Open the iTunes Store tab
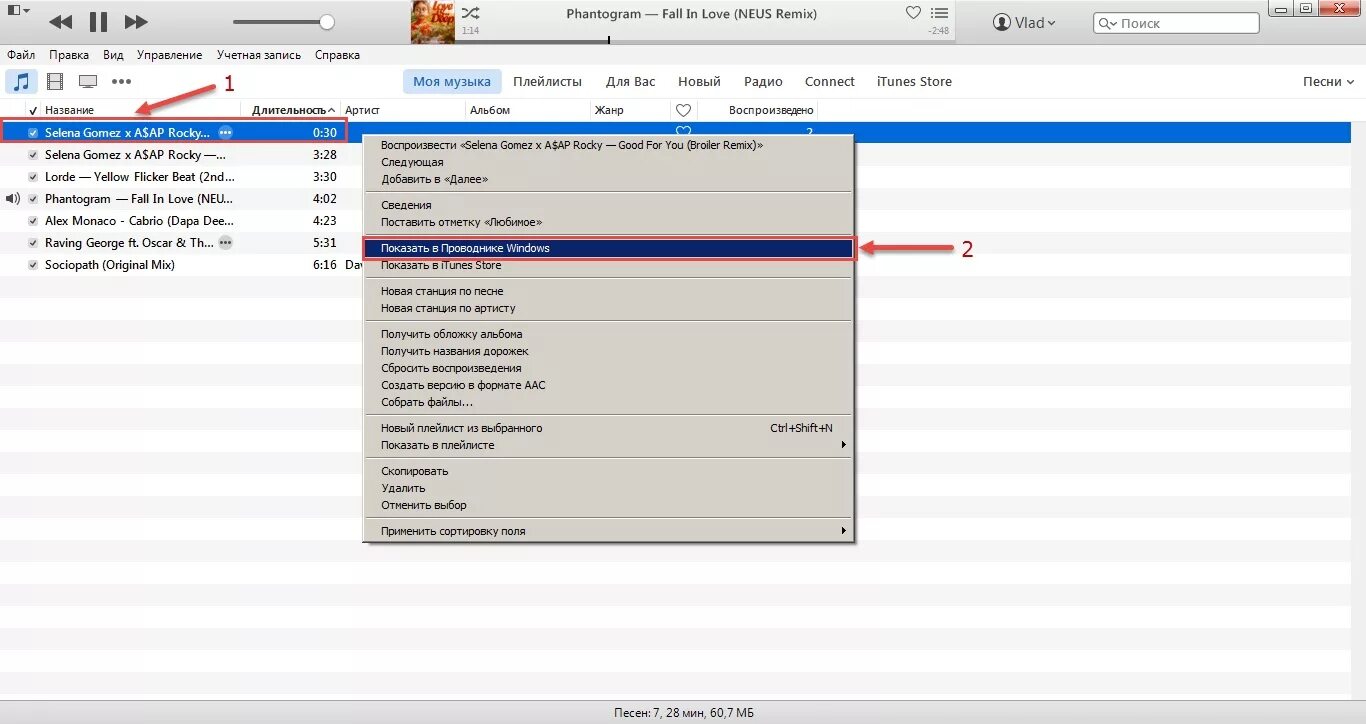This screenshot has width=1366, height=724. click(x=914, y=82)
